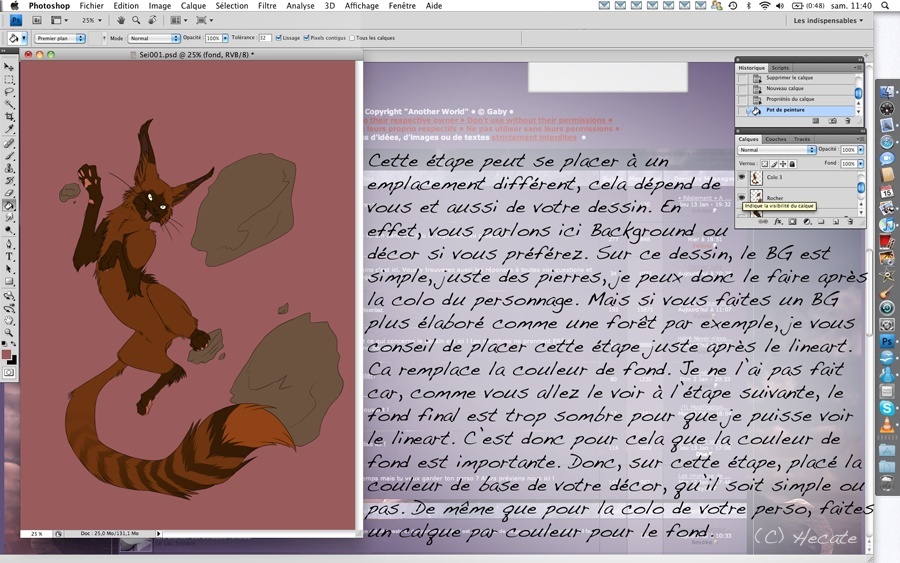
Task: Add layer style fx button
Action: click(778, 222)
